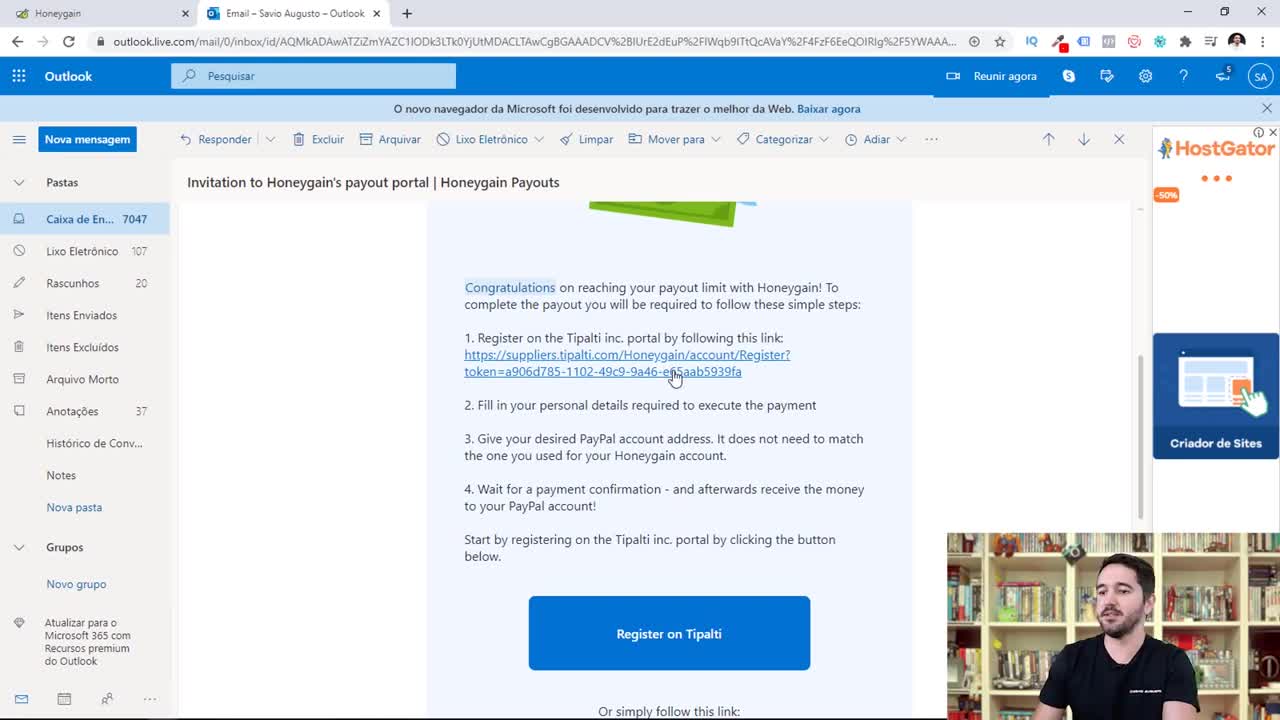Screen dimensions: 1280x720
Task: Open Histórico de Conversa folder
Action: point(85,443)
